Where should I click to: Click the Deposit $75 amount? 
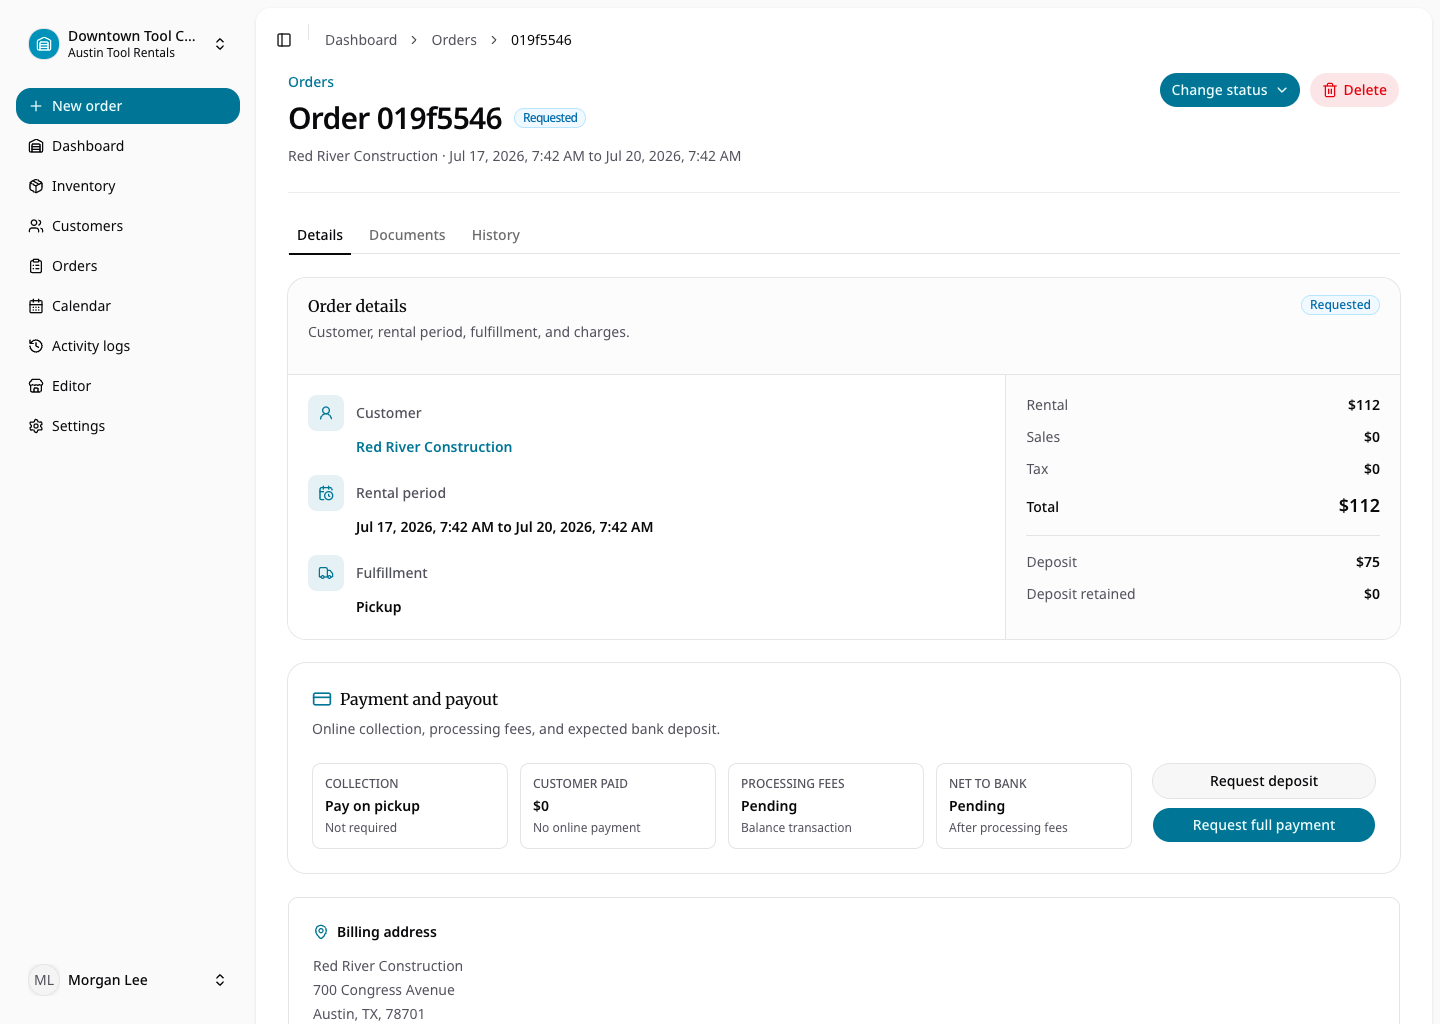[x=1368, y=562]
